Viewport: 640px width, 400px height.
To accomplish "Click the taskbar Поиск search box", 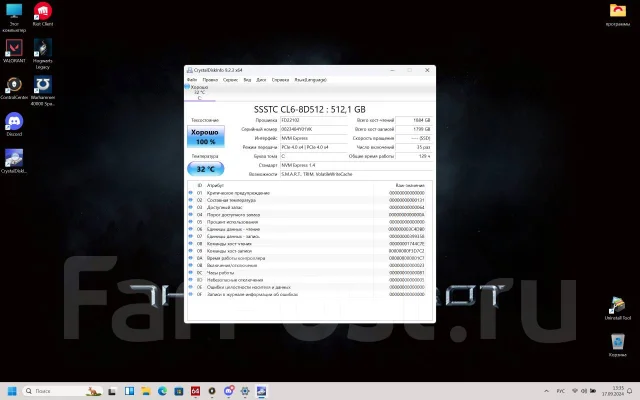I will (62, 391).
